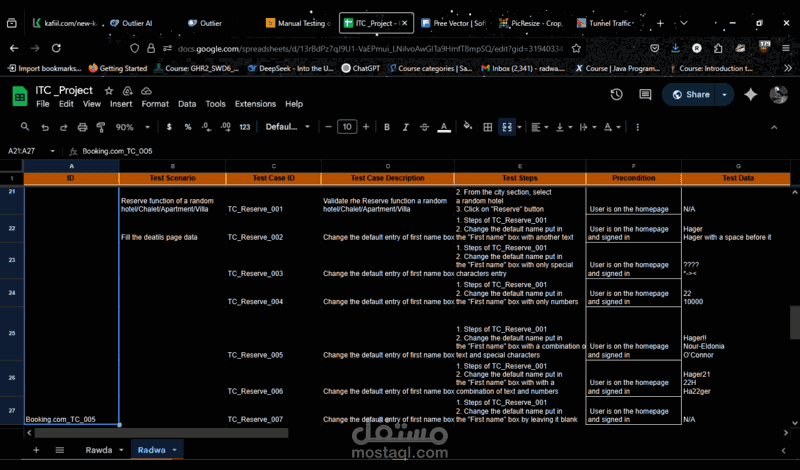This screenshot has height=470, width=800.
Task: Click the redo arrow in toolbar
Action: coord(63,127)
